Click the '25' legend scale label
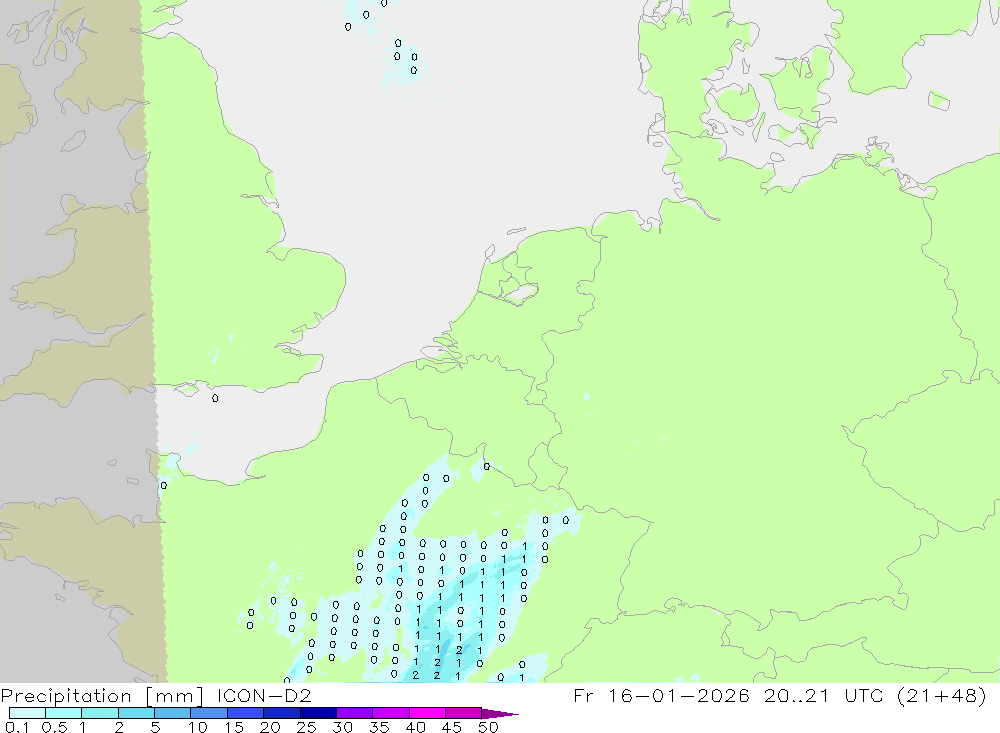This screenshot has height=733, width=1000. [306, 727]
